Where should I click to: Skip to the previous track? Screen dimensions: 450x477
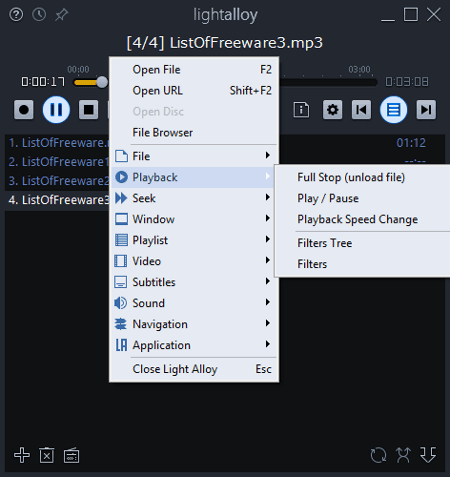pos(361,109)
